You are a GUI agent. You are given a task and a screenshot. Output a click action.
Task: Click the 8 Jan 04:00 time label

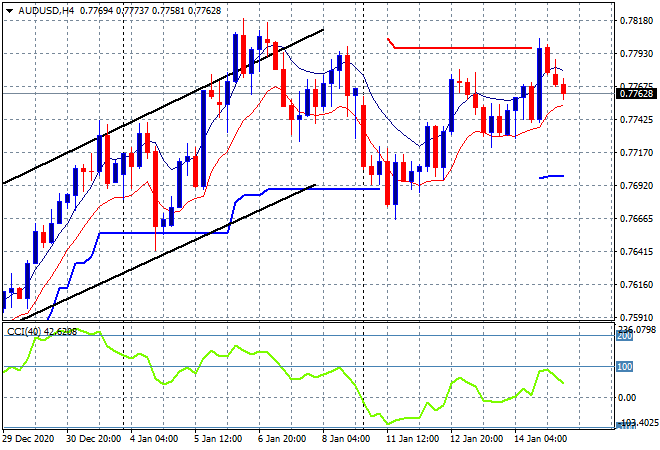[x=346, y=439]
